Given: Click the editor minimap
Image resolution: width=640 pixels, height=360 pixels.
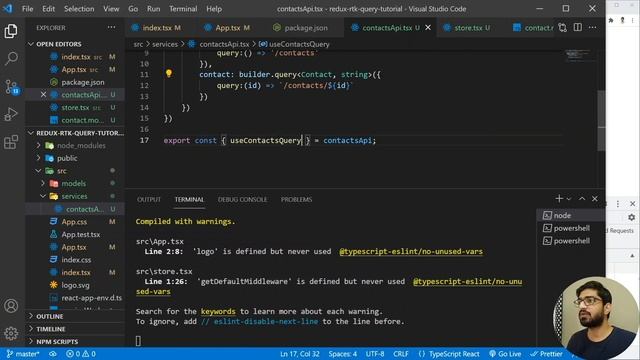Looking at the screenshot, I should coord(579,55).
